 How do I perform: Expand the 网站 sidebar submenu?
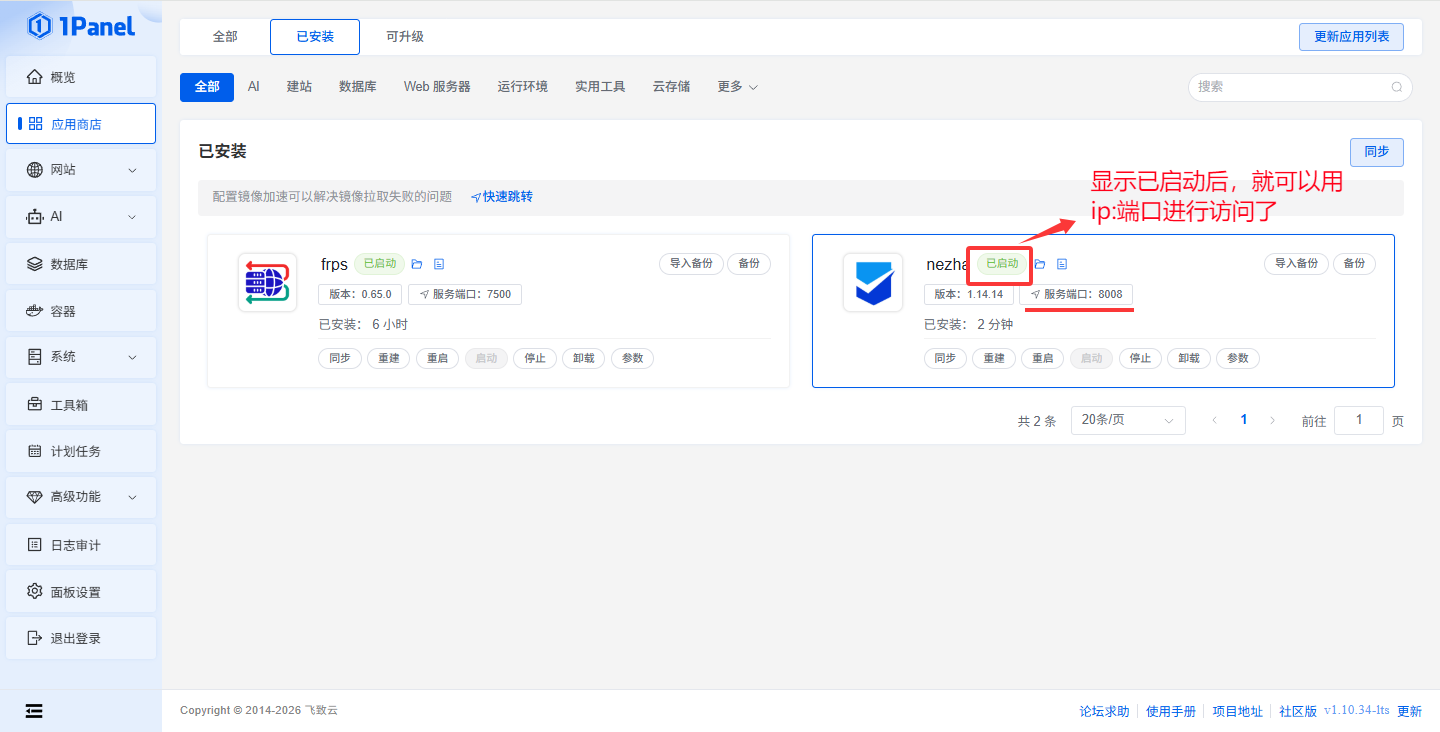click(132, 170)
